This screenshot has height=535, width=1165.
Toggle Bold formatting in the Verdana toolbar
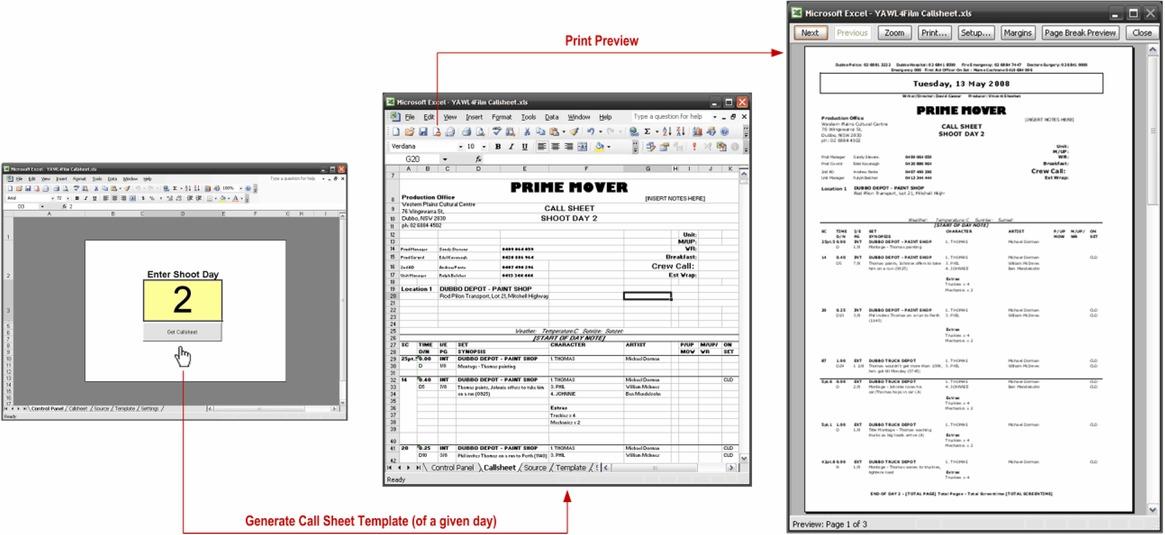[498, 147]
